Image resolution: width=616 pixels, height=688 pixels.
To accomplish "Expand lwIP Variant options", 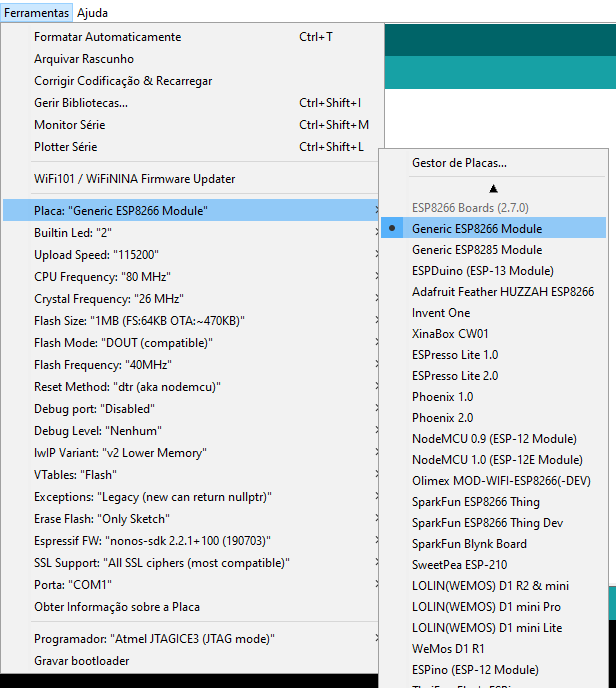I will tap(191, 452).
